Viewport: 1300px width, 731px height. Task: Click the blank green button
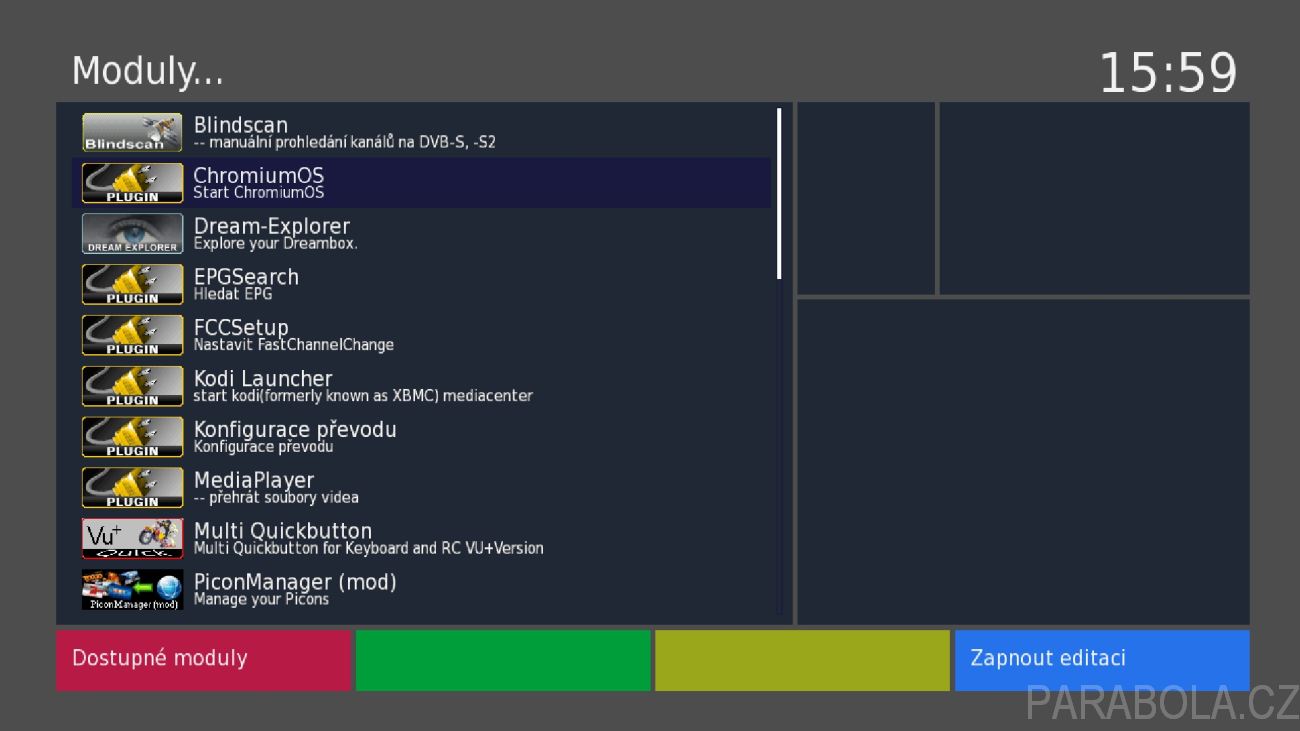click(503, 659)
